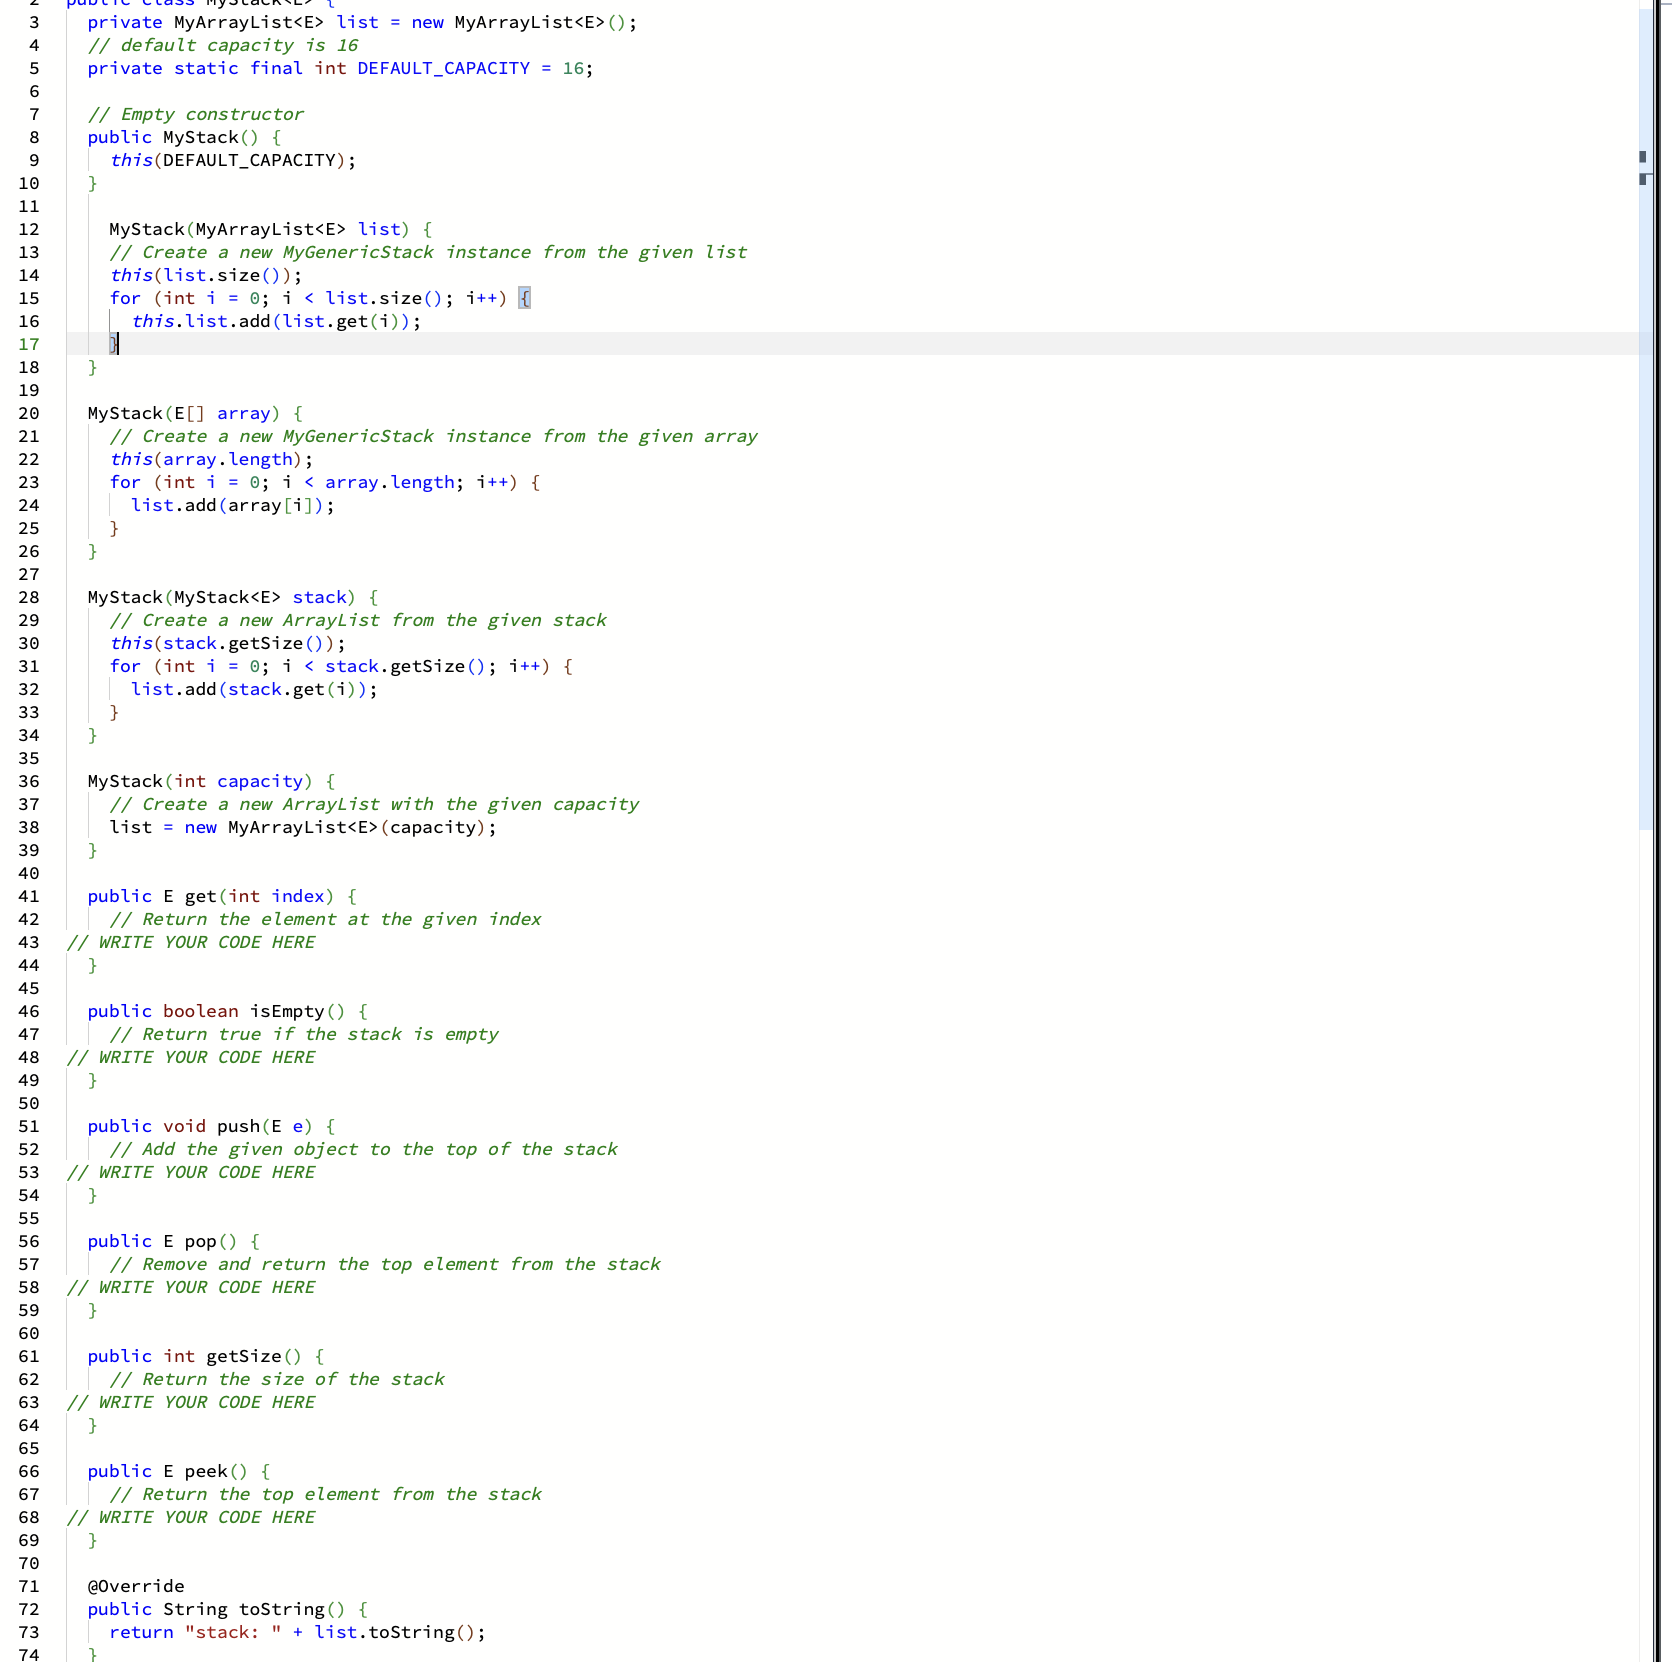Click the scrollbar track below the thumb

pyautogui.click(x=1645, y=1200)
